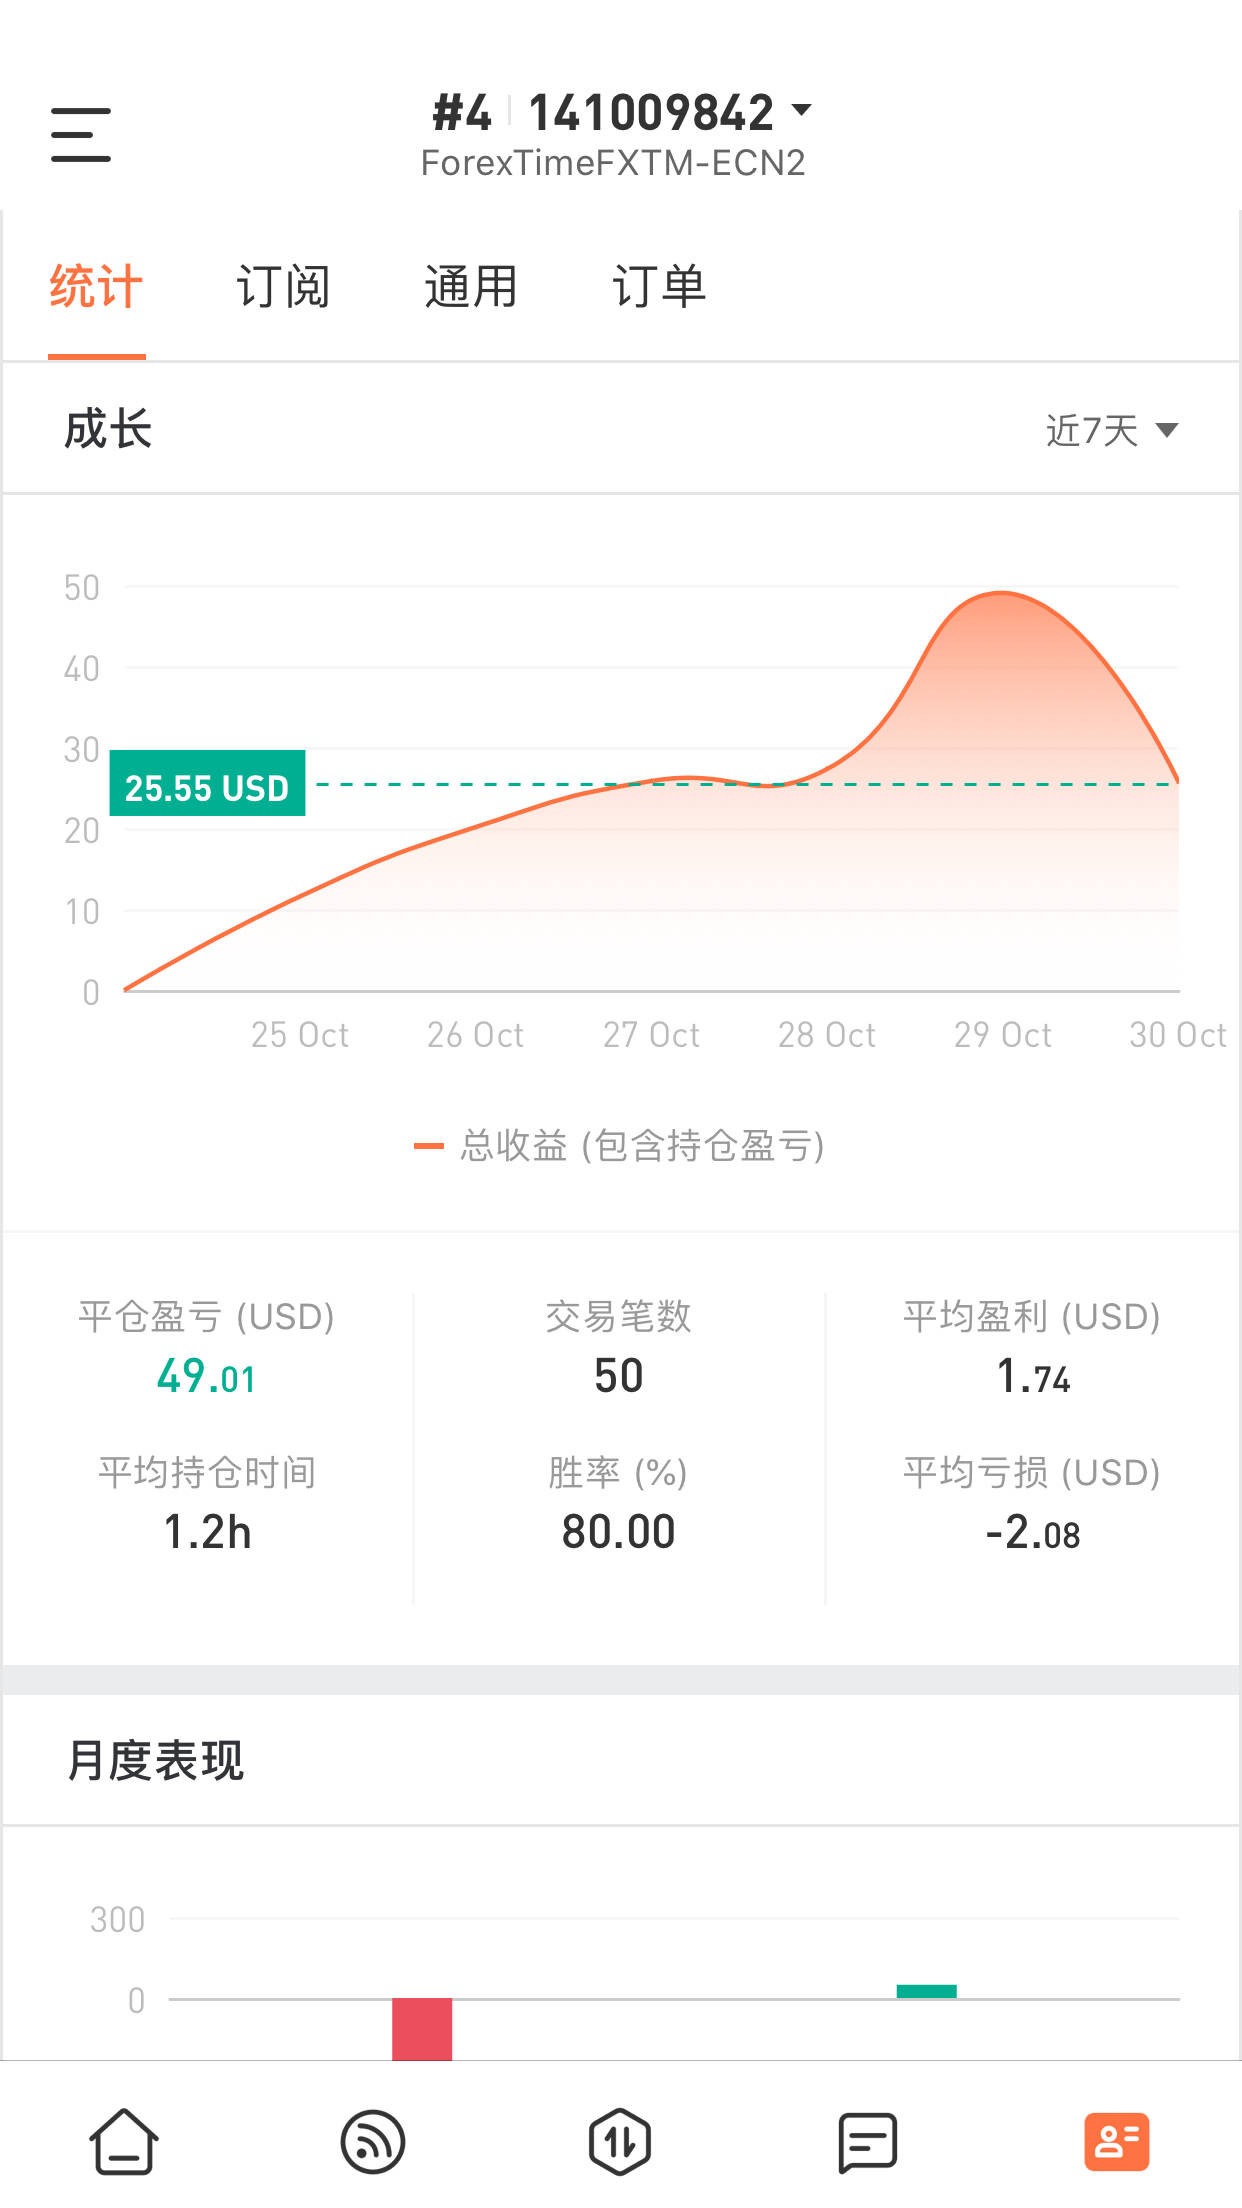
Task: Expand account 141009842 selector arrow
Action: click(801, 109)
